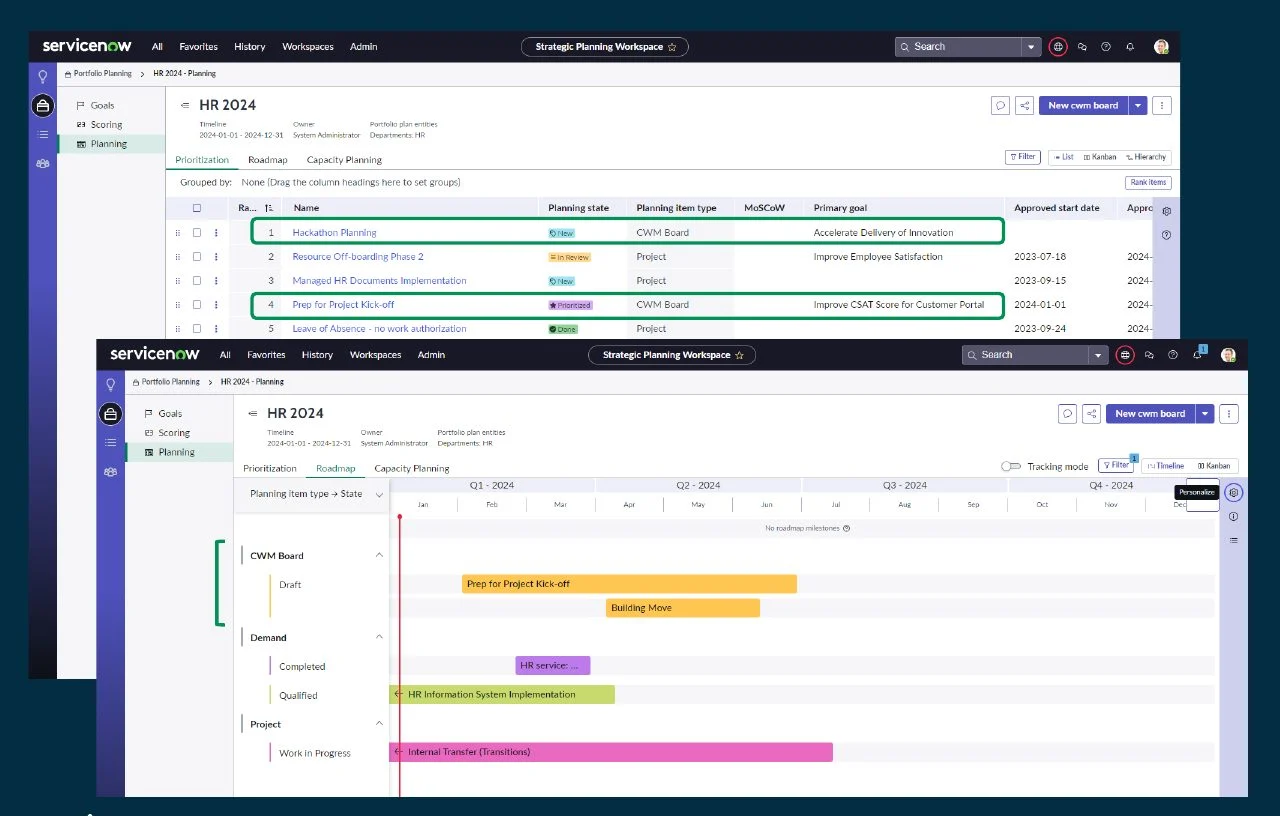
Task: Click the Personalize gear icon in front window
Action: pyautogui.click(x=1234, y=492)
